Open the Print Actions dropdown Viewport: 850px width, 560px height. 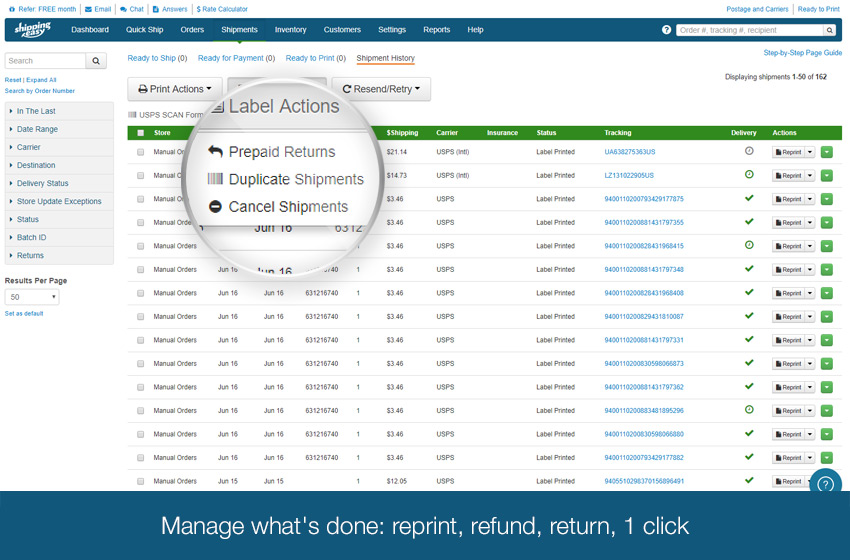coord(175,89)
